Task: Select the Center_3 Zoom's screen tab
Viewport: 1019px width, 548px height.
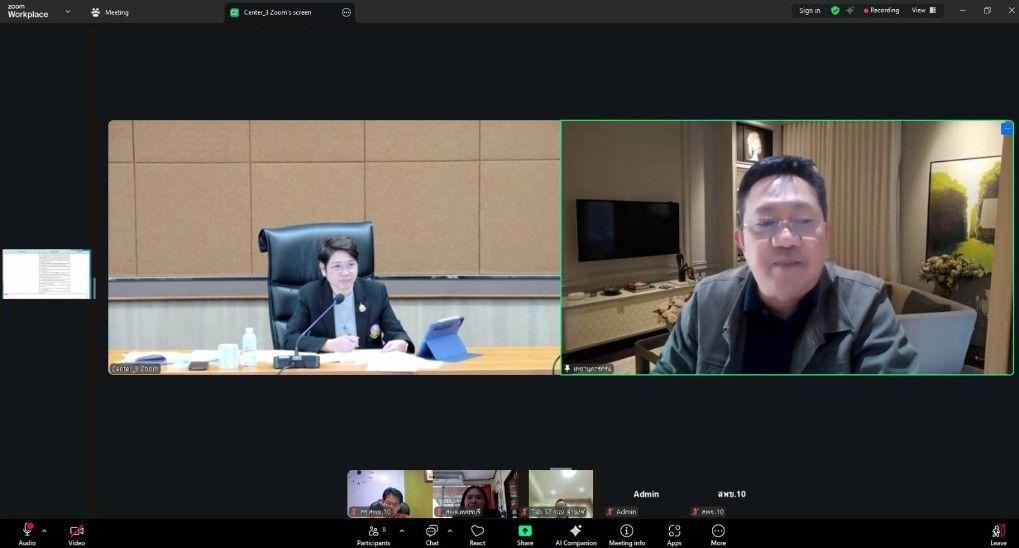Action: (x=280, y=12)
